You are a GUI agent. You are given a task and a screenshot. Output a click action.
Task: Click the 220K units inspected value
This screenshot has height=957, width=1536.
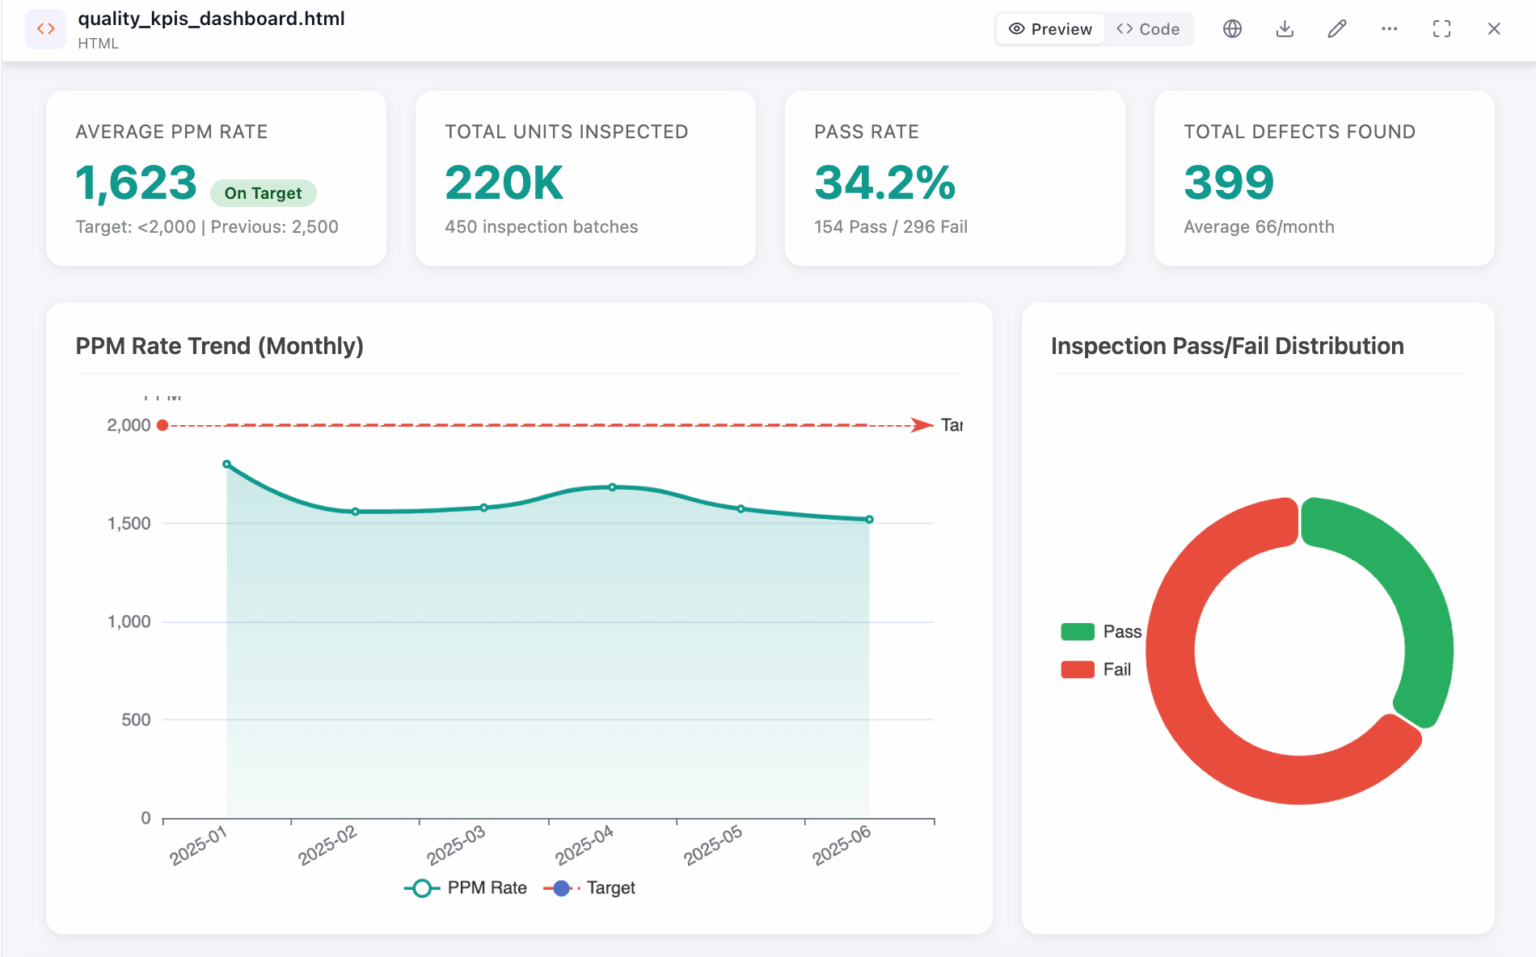click(x=504, y=183)
